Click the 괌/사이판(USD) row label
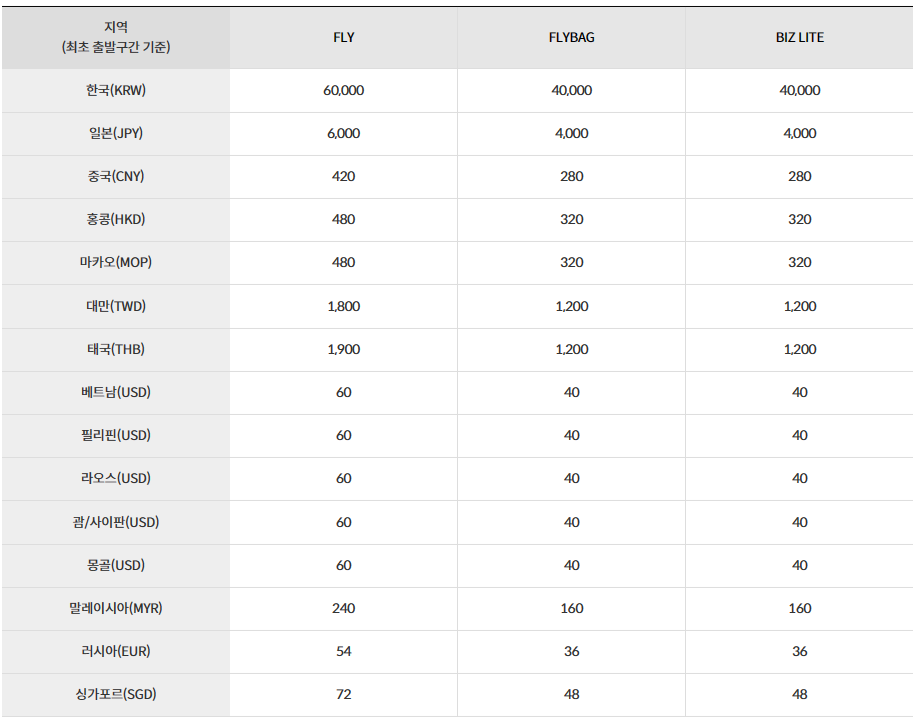Screen dimensions: 916x722 (x=116, y=522)
